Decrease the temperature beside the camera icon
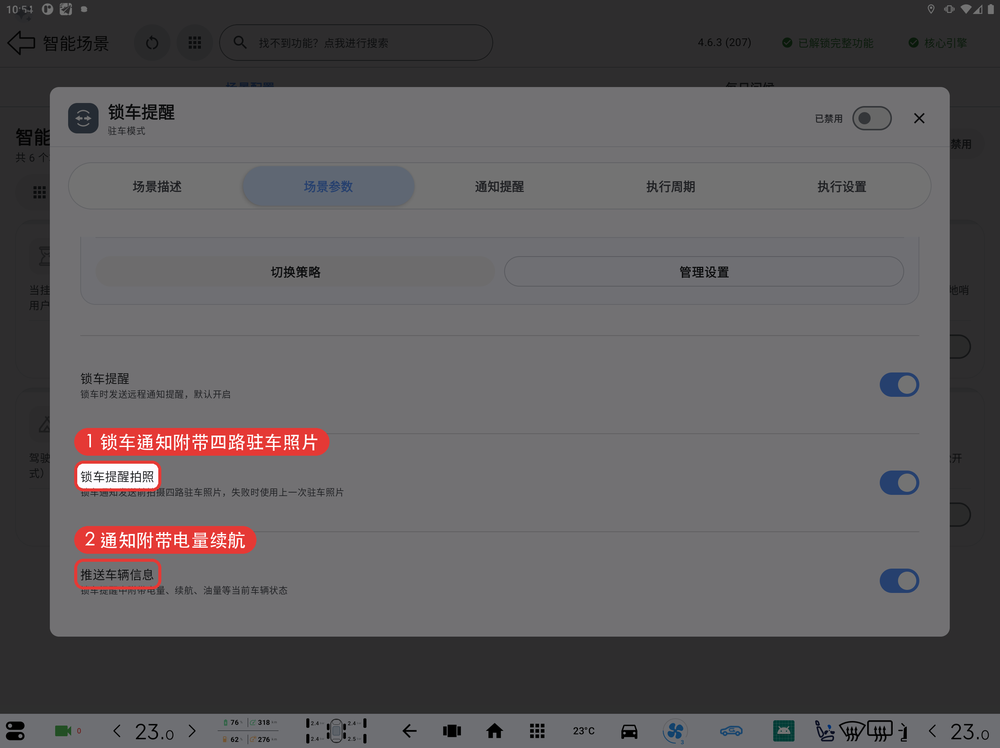 (x=117, y=731)
